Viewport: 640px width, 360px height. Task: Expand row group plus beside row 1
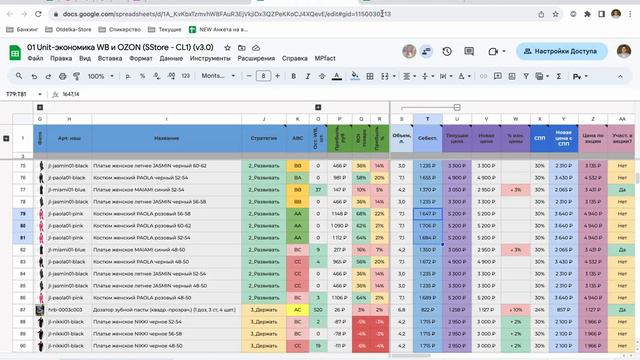point(6,138)
